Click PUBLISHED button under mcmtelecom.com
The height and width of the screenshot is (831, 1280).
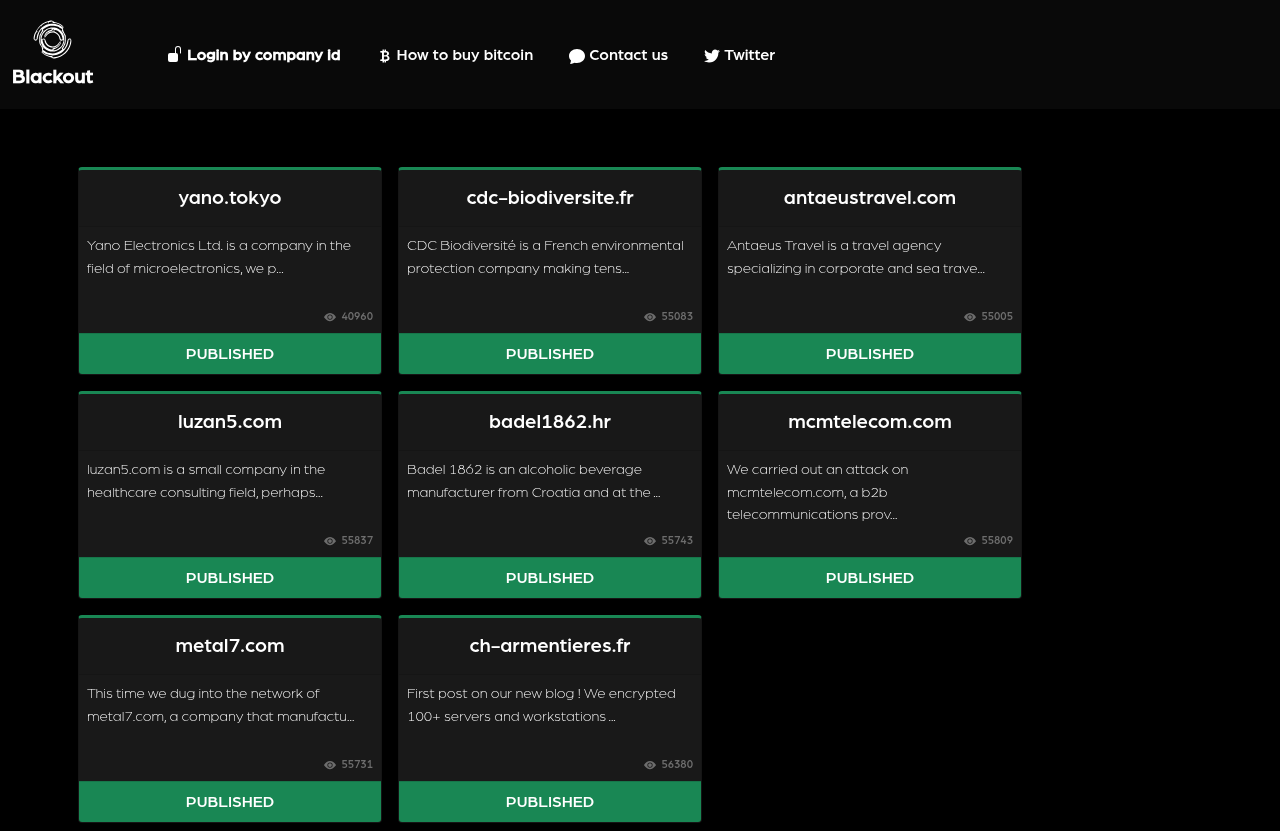(870, 578)
